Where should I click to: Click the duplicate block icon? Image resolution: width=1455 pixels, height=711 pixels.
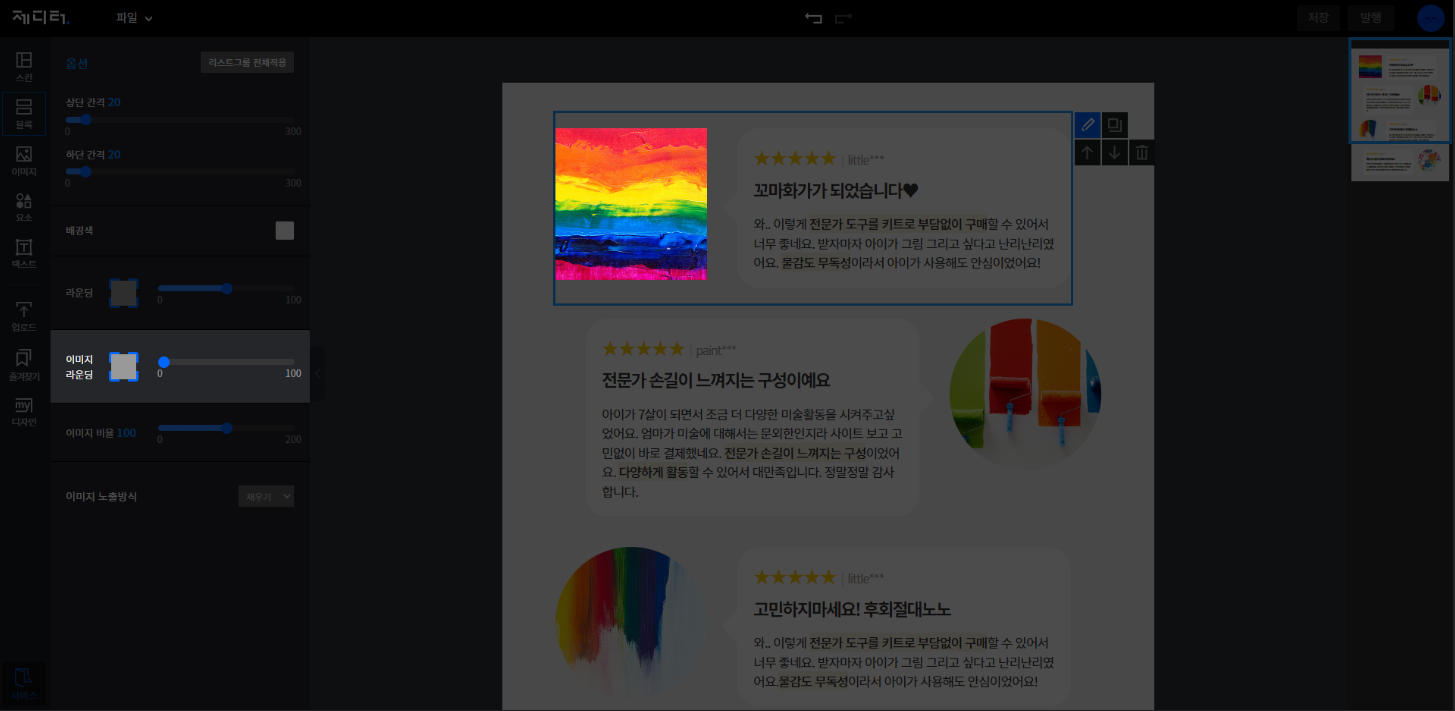click(1114, 125)
